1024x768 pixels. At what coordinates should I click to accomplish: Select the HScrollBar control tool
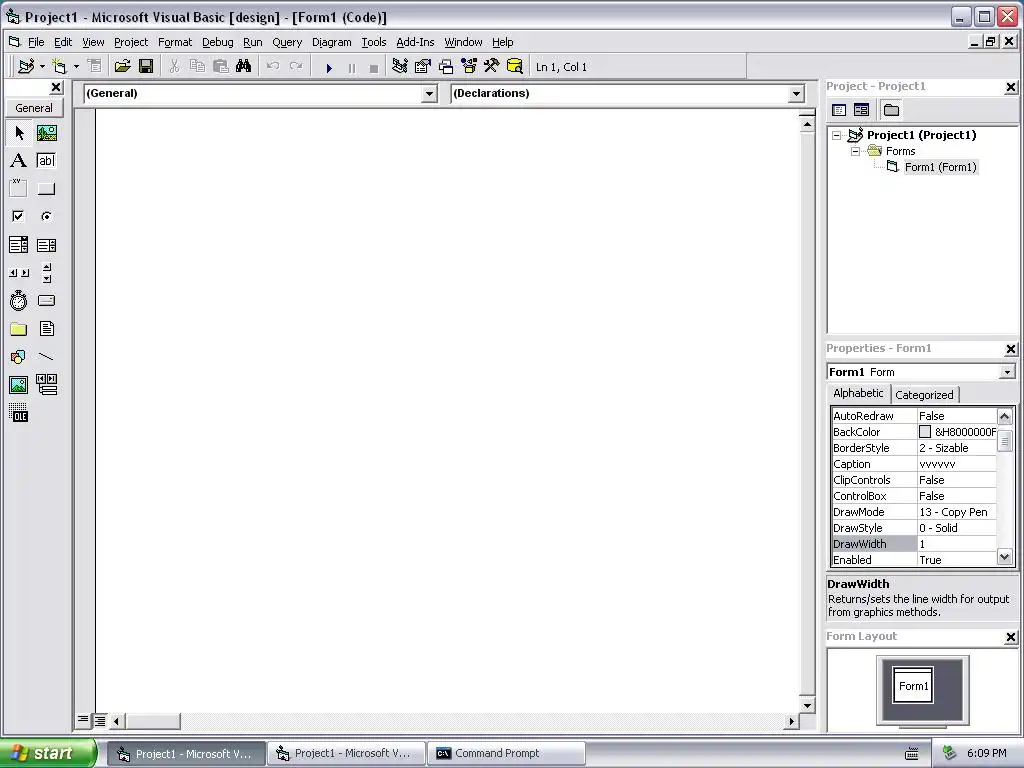pyautogui.click(x=19, y=273)
